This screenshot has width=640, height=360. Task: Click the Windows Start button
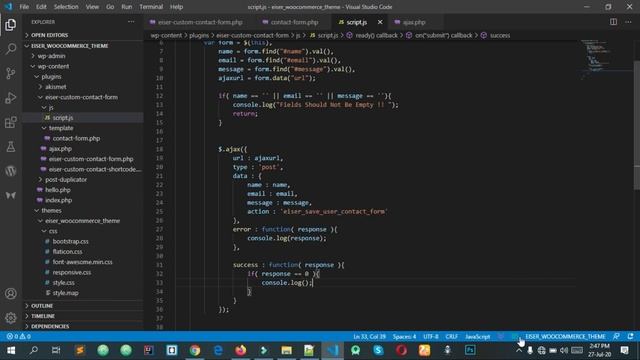pos(11,350)
